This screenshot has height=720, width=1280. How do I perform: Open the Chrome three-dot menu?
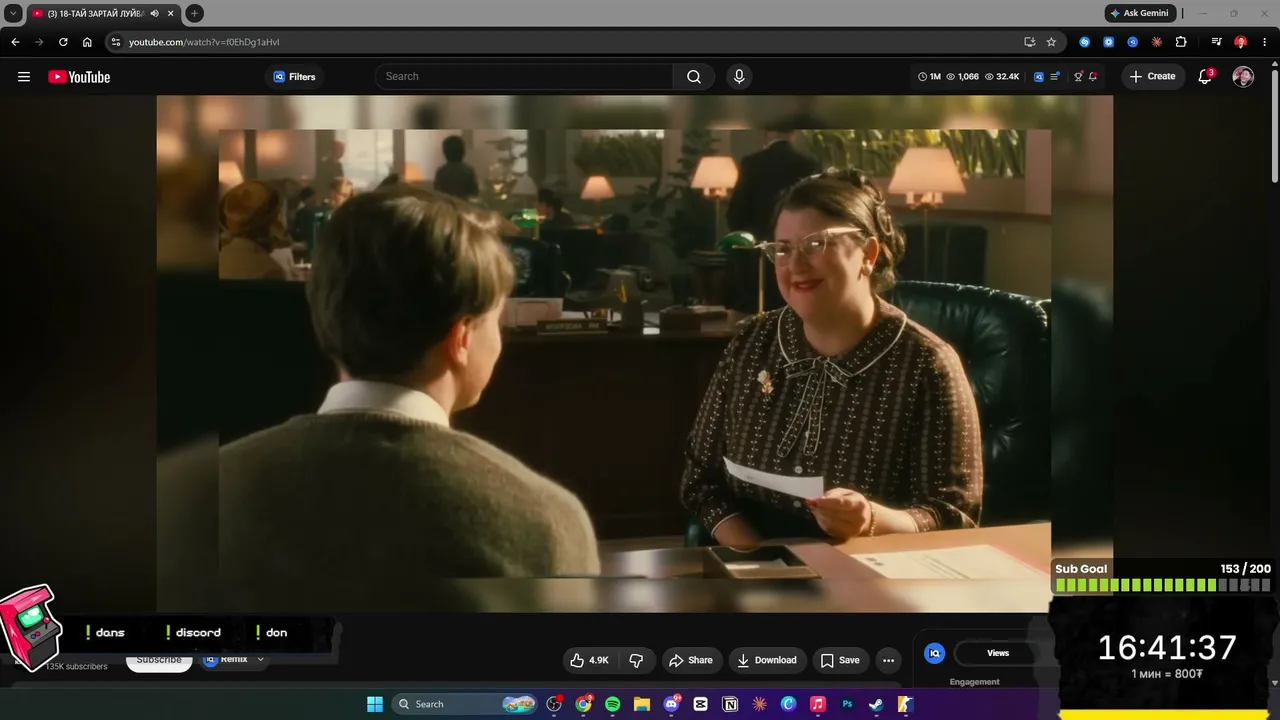click(1263, 42)
